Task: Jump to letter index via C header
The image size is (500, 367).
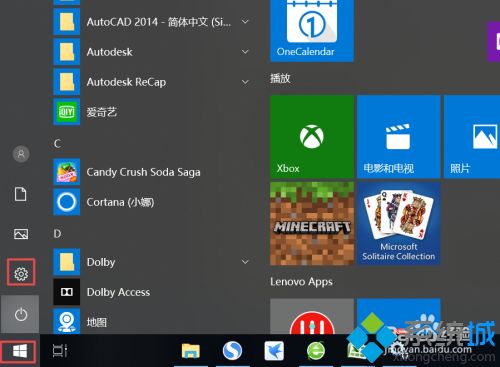Action: coord(57,144)
